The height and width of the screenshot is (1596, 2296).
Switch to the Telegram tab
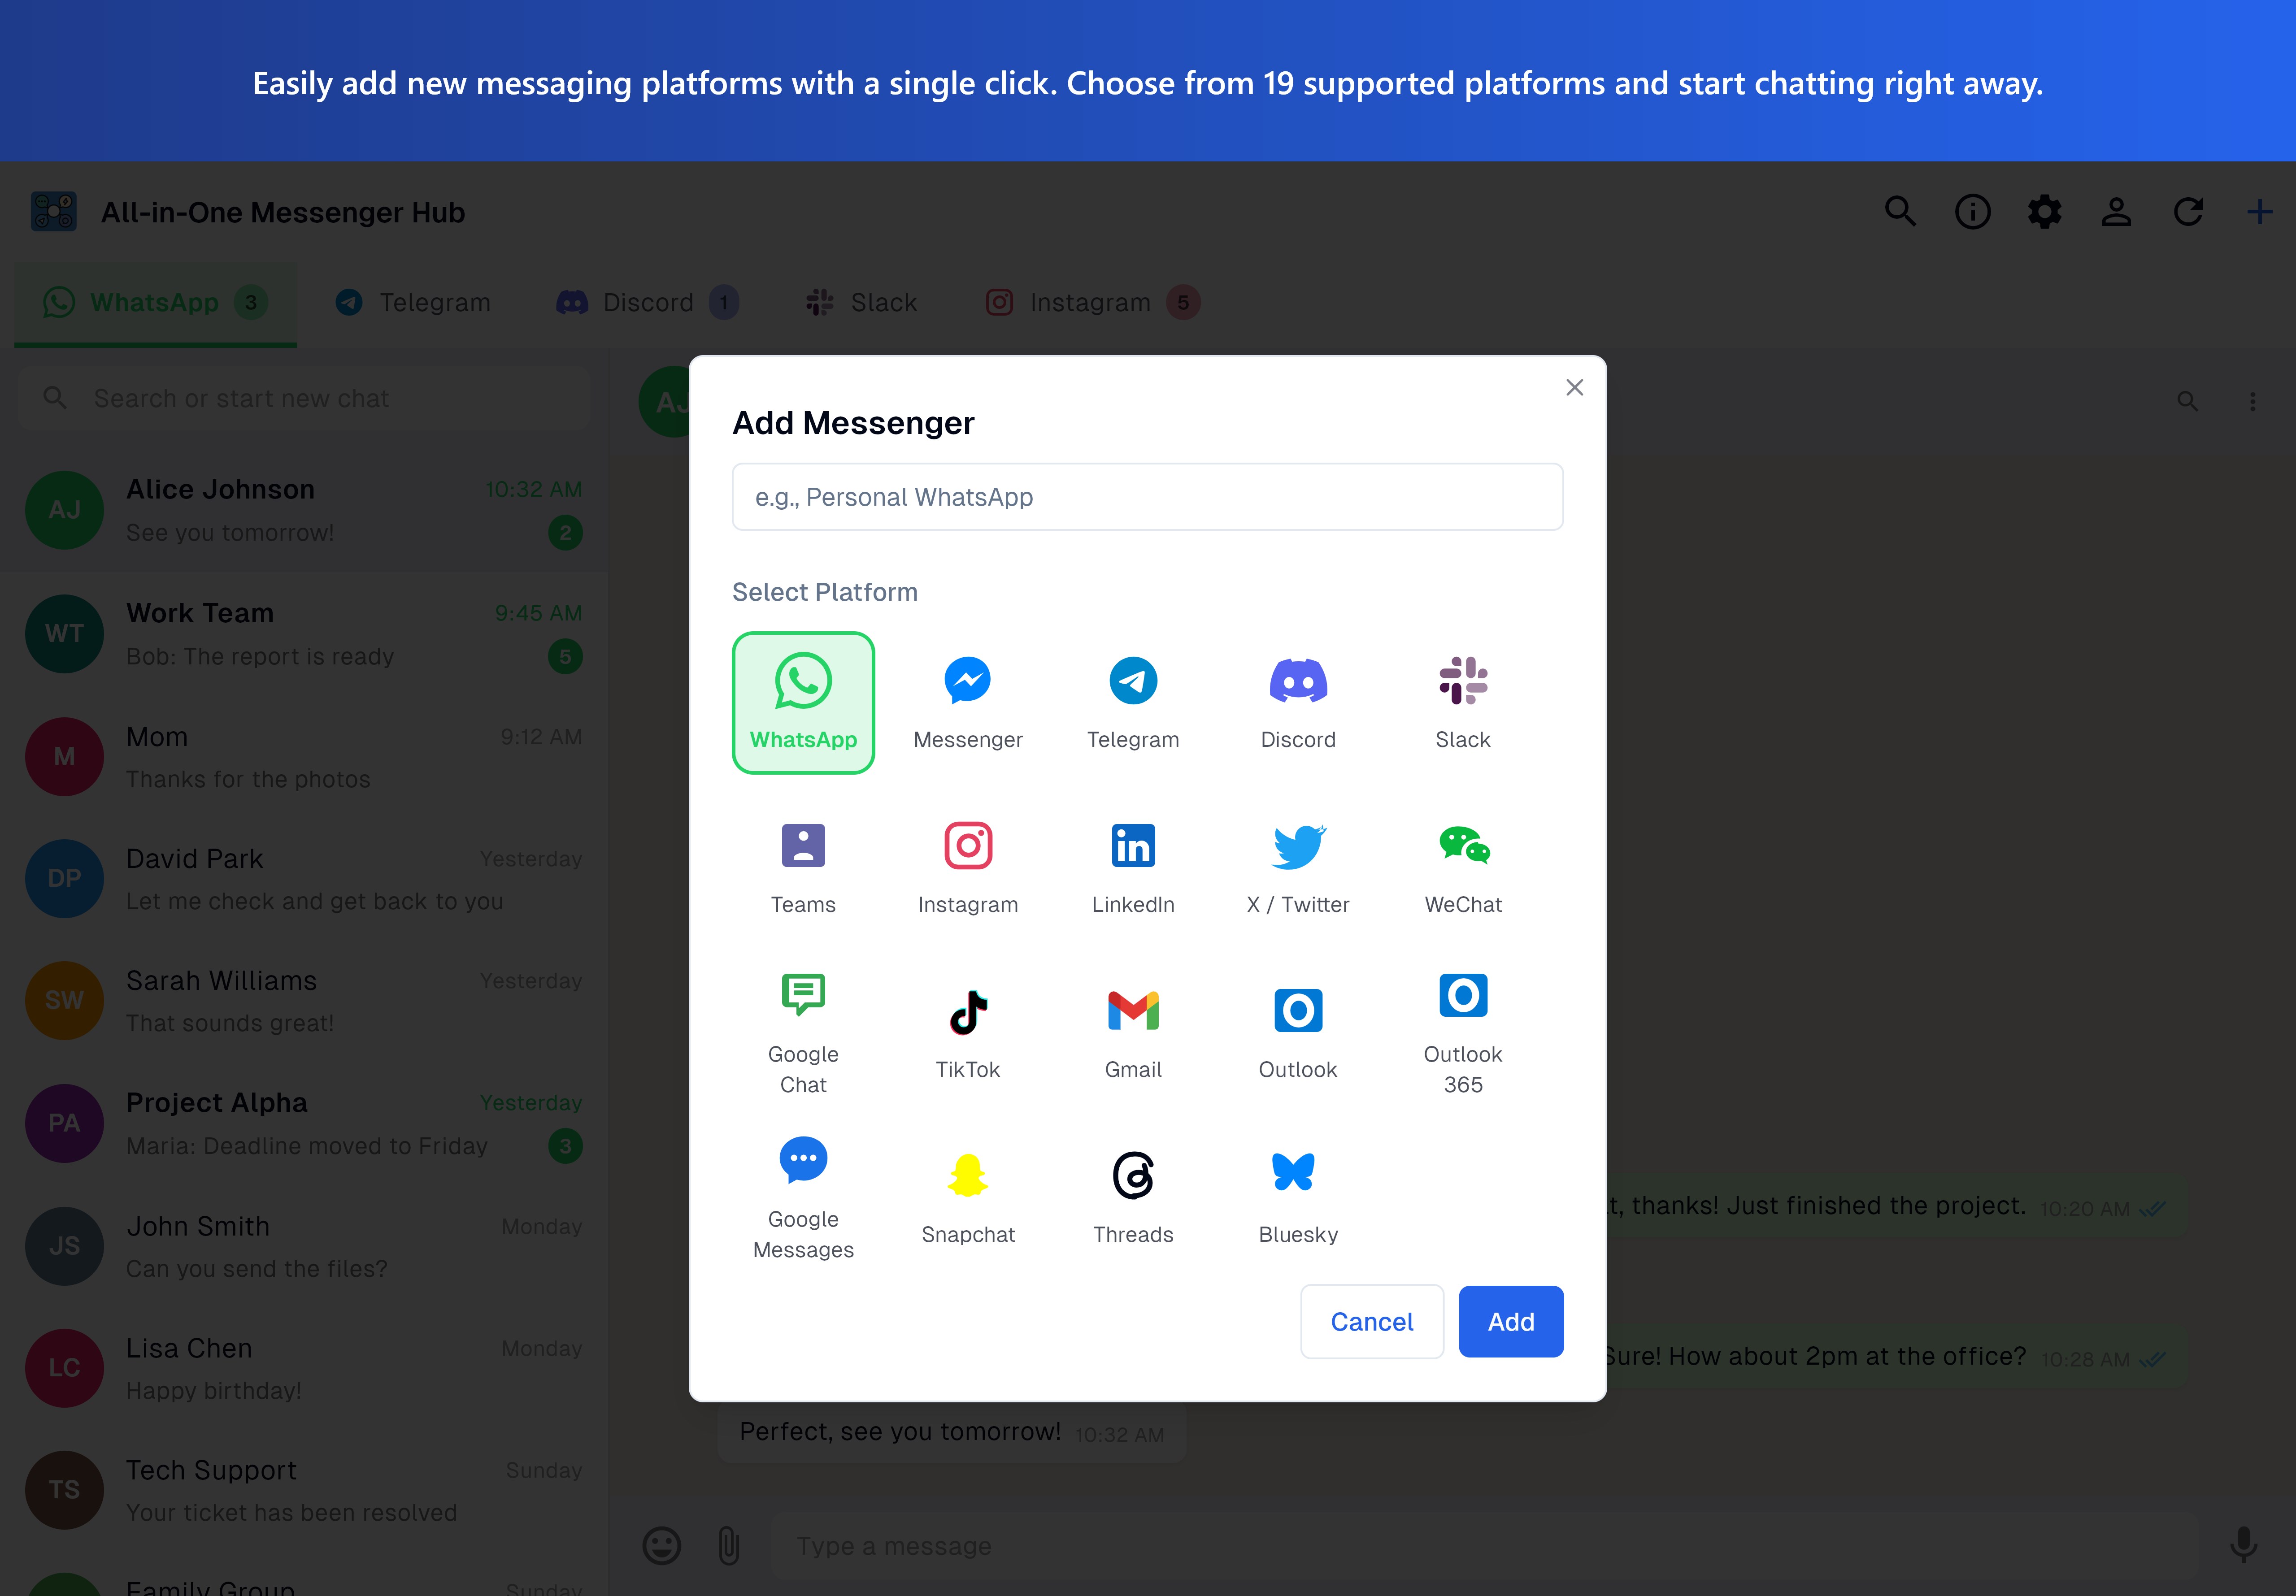click(413, 303)
